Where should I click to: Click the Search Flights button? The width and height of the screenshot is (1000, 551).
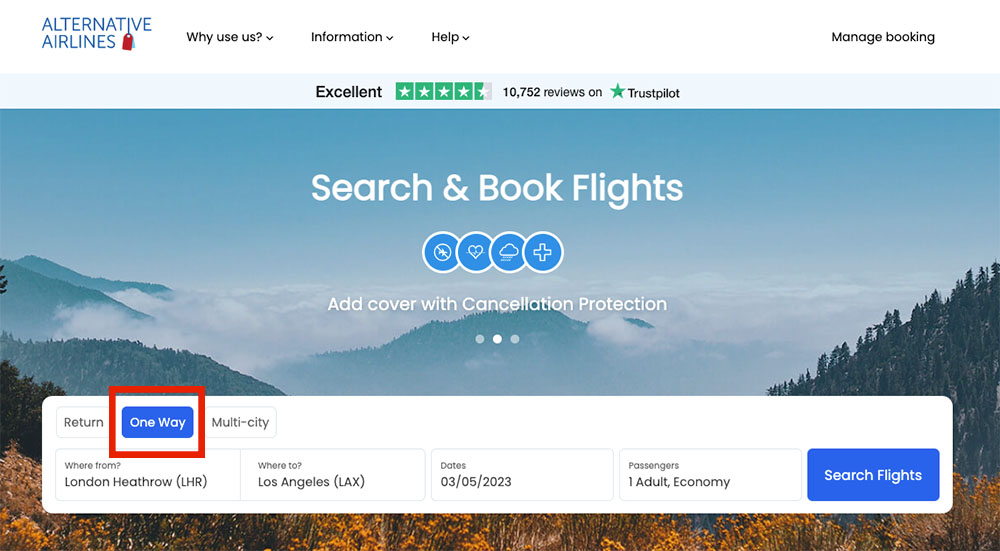(873, 475)
